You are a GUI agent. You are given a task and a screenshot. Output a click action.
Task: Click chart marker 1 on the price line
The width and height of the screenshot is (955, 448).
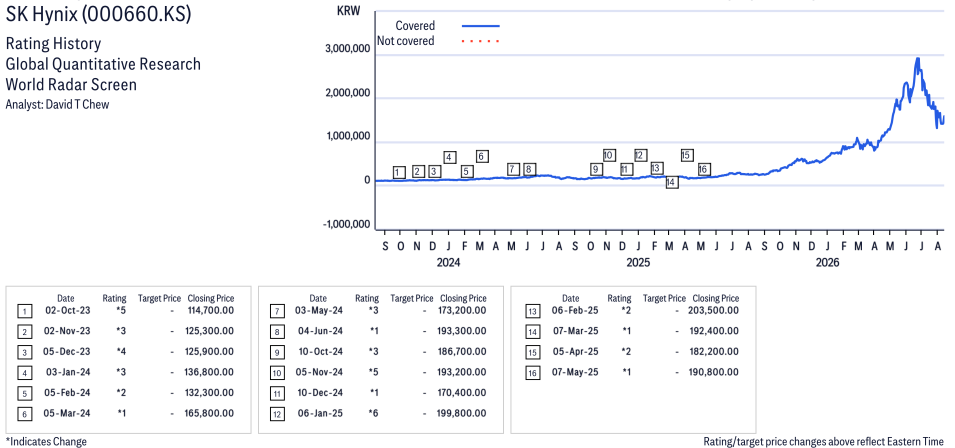400,172
